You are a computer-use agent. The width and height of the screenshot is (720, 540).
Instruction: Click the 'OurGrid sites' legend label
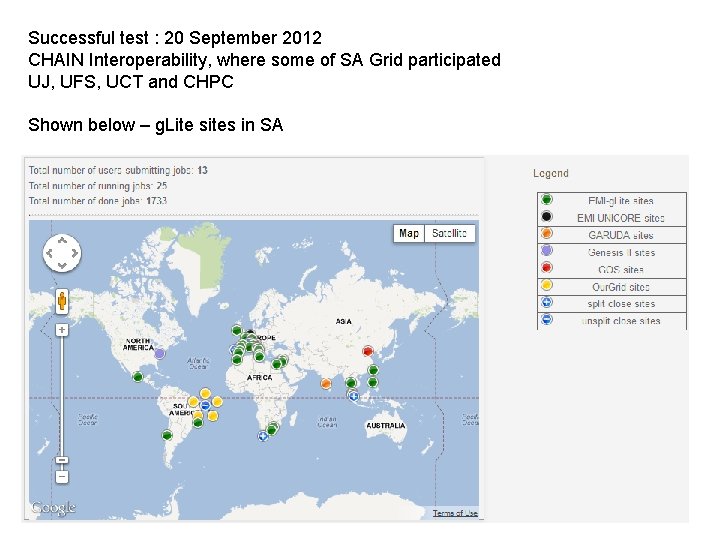pyautogui.click(x=620, y=287)
